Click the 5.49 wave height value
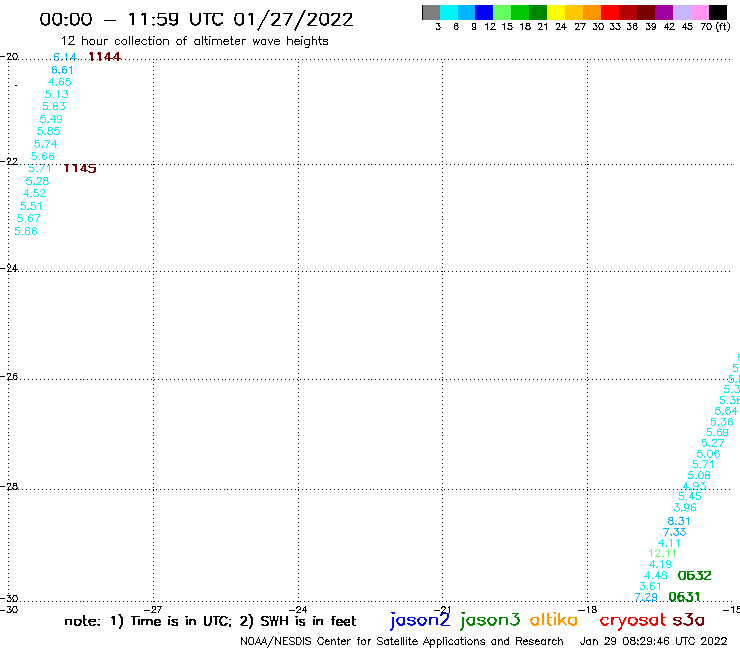The width and height of the screenshot is (740, 650). coord(51,119)
